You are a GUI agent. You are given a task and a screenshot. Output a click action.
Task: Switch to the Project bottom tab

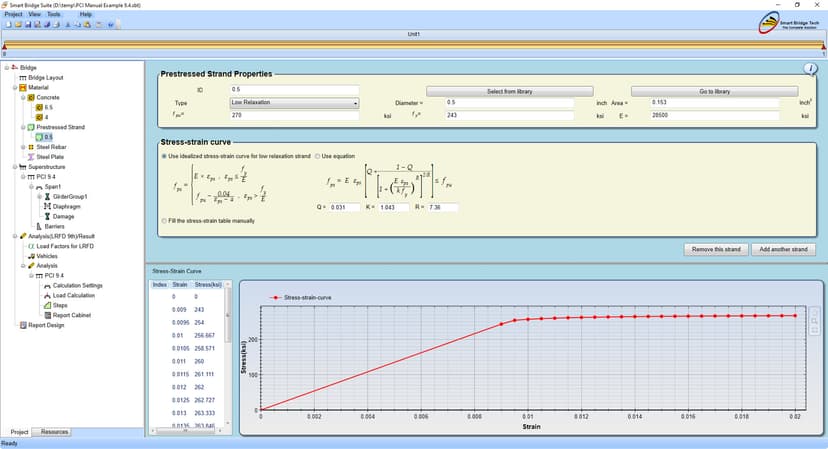click(x=20, y=432)
